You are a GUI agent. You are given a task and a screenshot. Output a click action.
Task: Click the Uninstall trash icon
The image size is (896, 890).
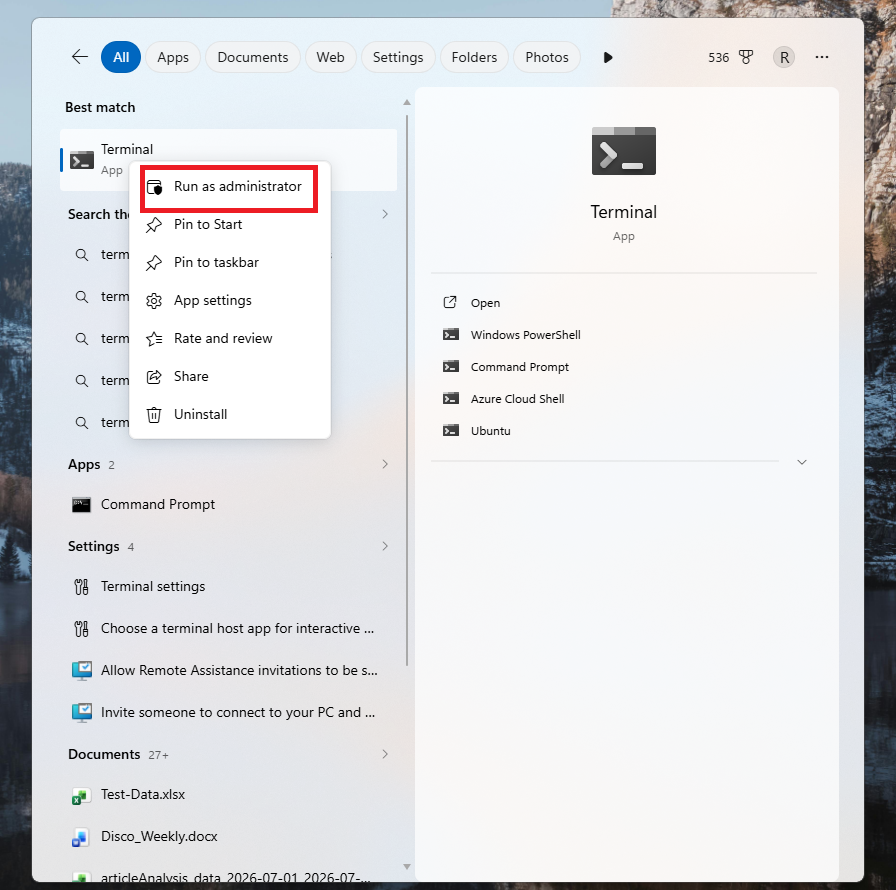[154, 415]
